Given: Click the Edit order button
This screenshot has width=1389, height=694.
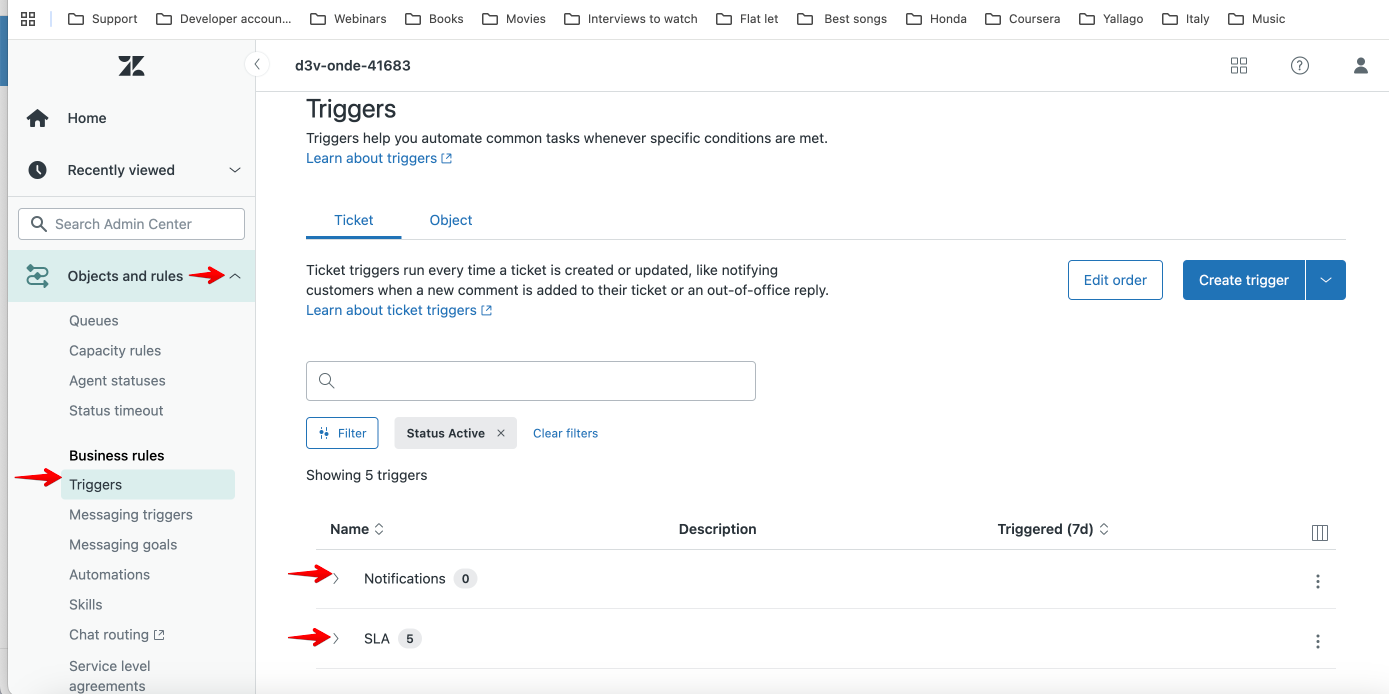Looking at the screenshot, I should point(1115,280).
